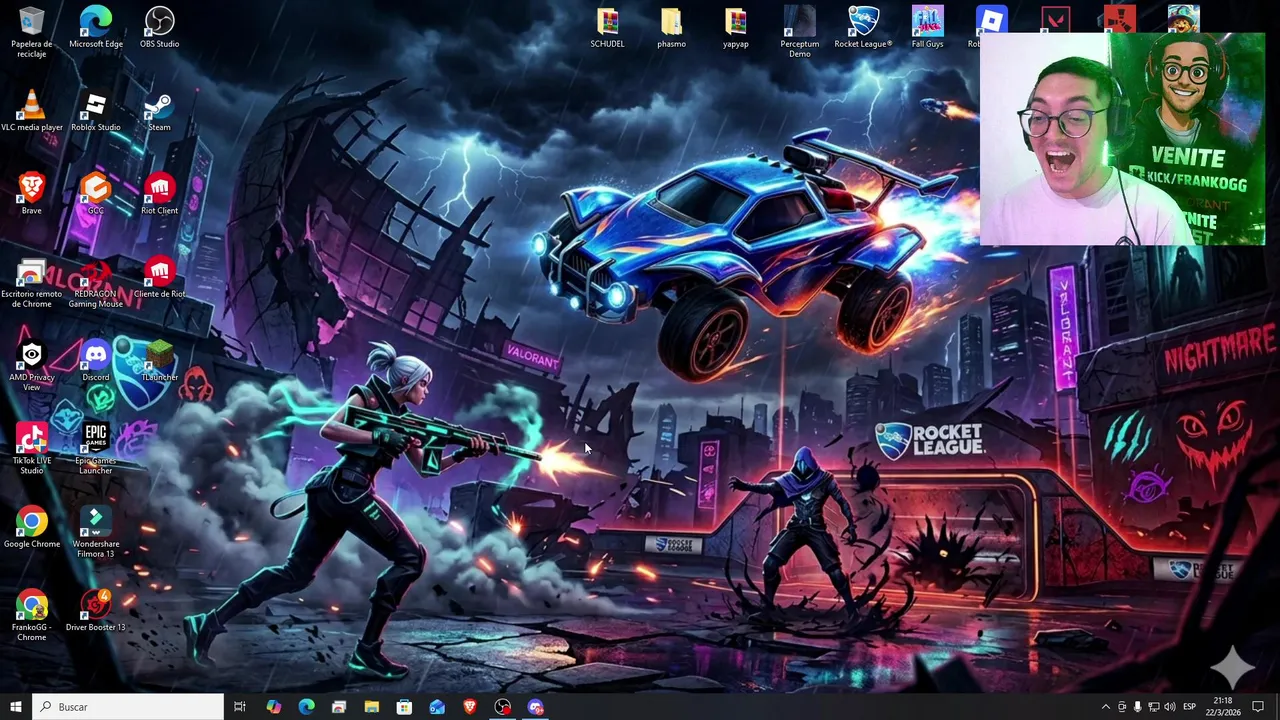This screenshot has height=720, width=1280.
Task: Open the Windows Start menu
Action: point(15,707)
